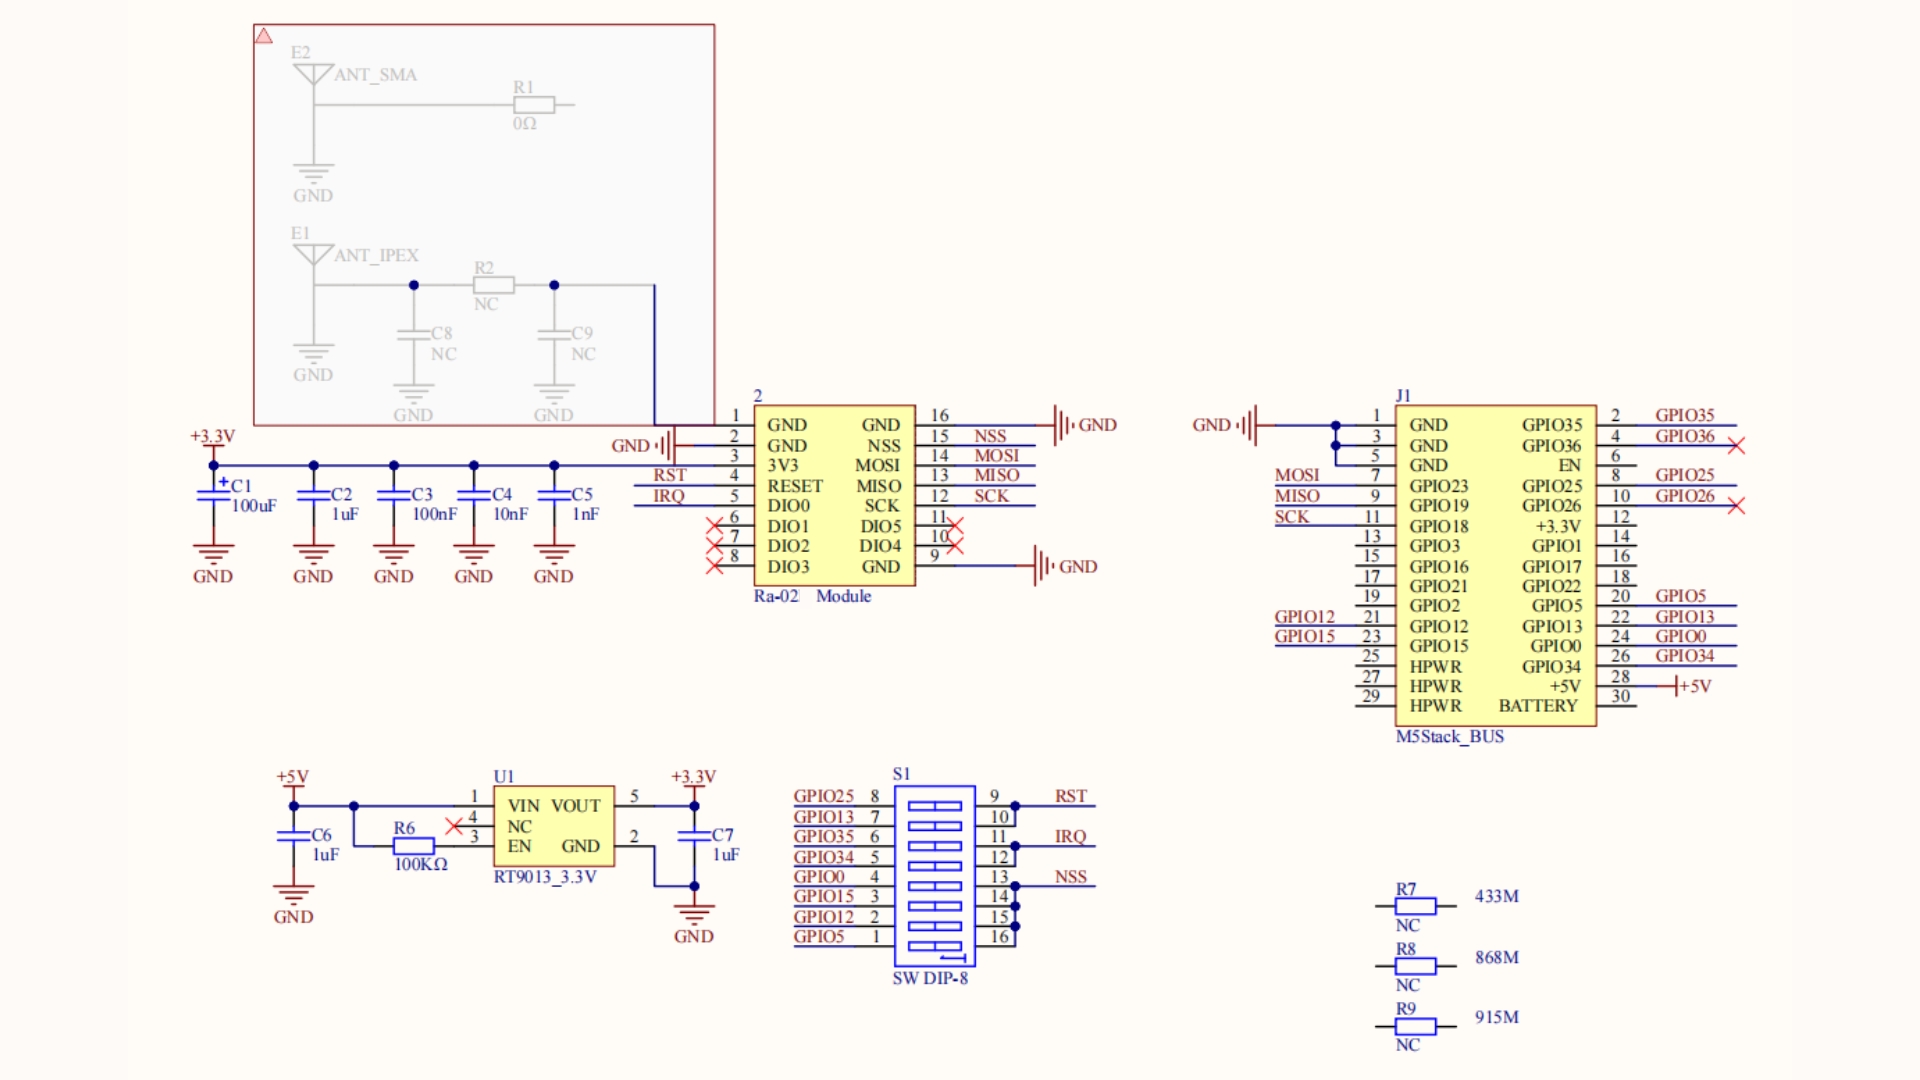Click the R7 resistor labeled 433M
Image resolution: width=1920 pixels, height=1080 pixels.
tap(1415, 906)
